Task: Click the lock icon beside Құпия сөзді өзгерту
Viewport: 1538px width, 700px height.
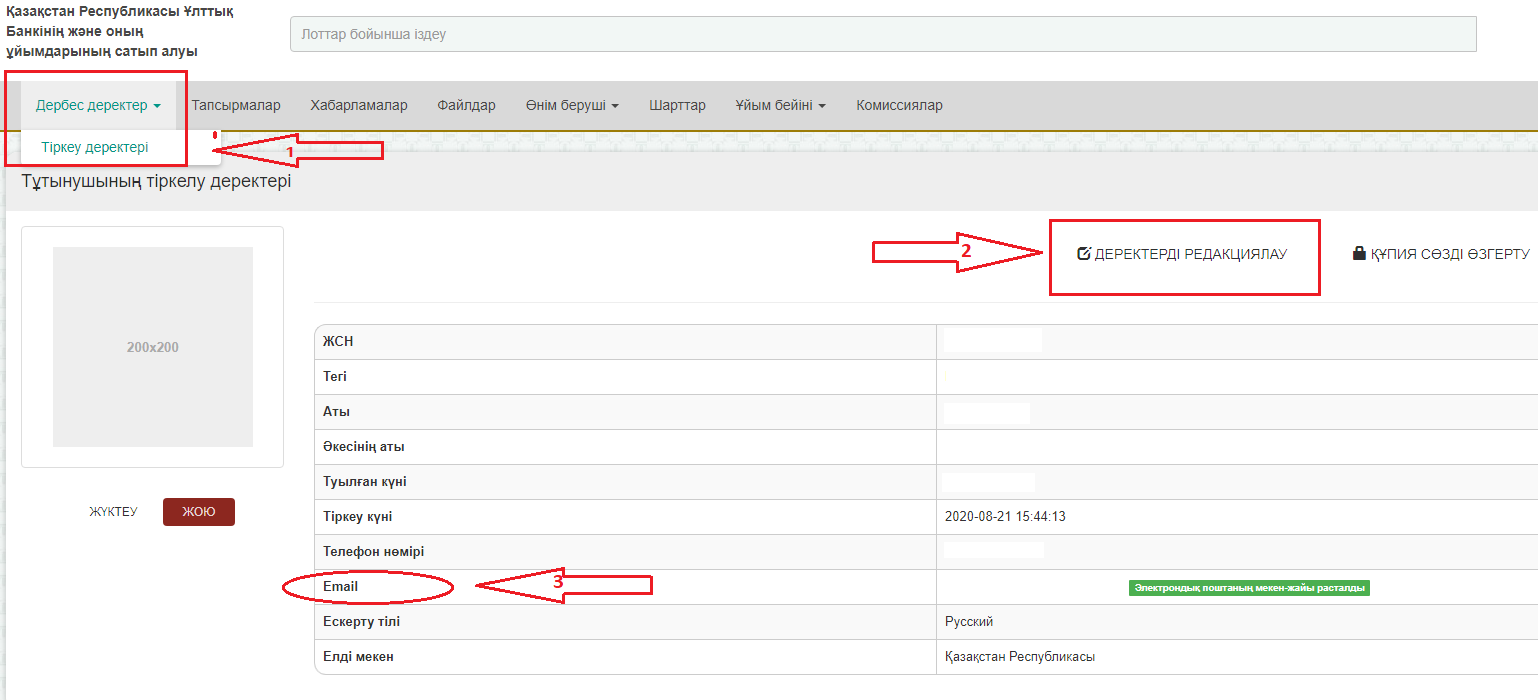Action: point(1359,254)
